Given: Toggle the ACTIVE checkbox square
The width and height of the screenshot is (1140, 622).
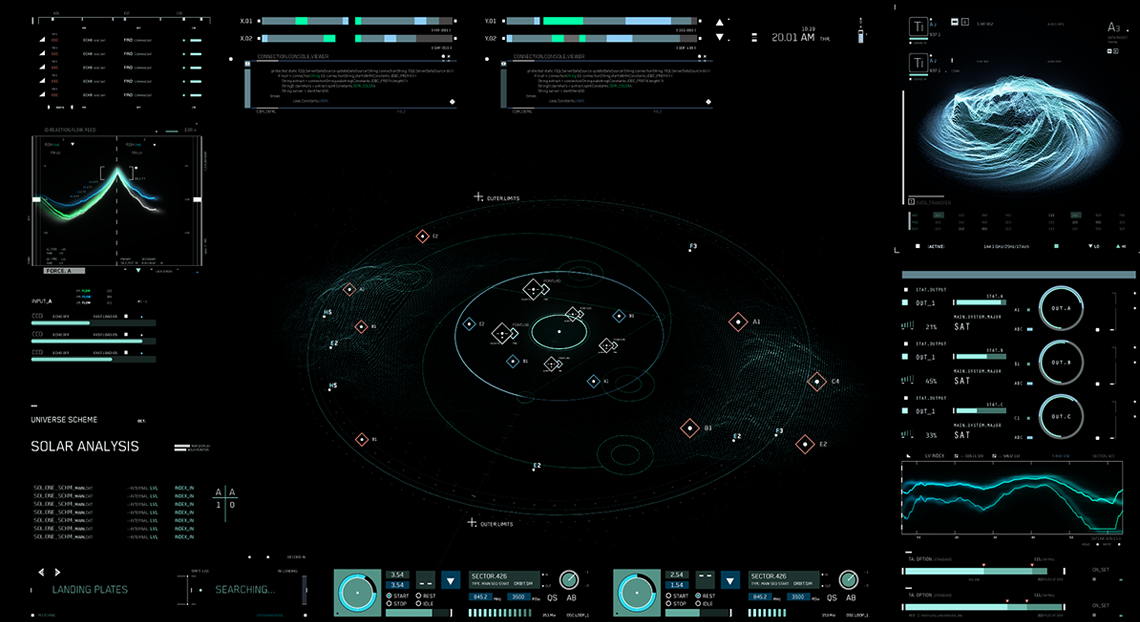Looking at the screenshot, I should (918, 246).
